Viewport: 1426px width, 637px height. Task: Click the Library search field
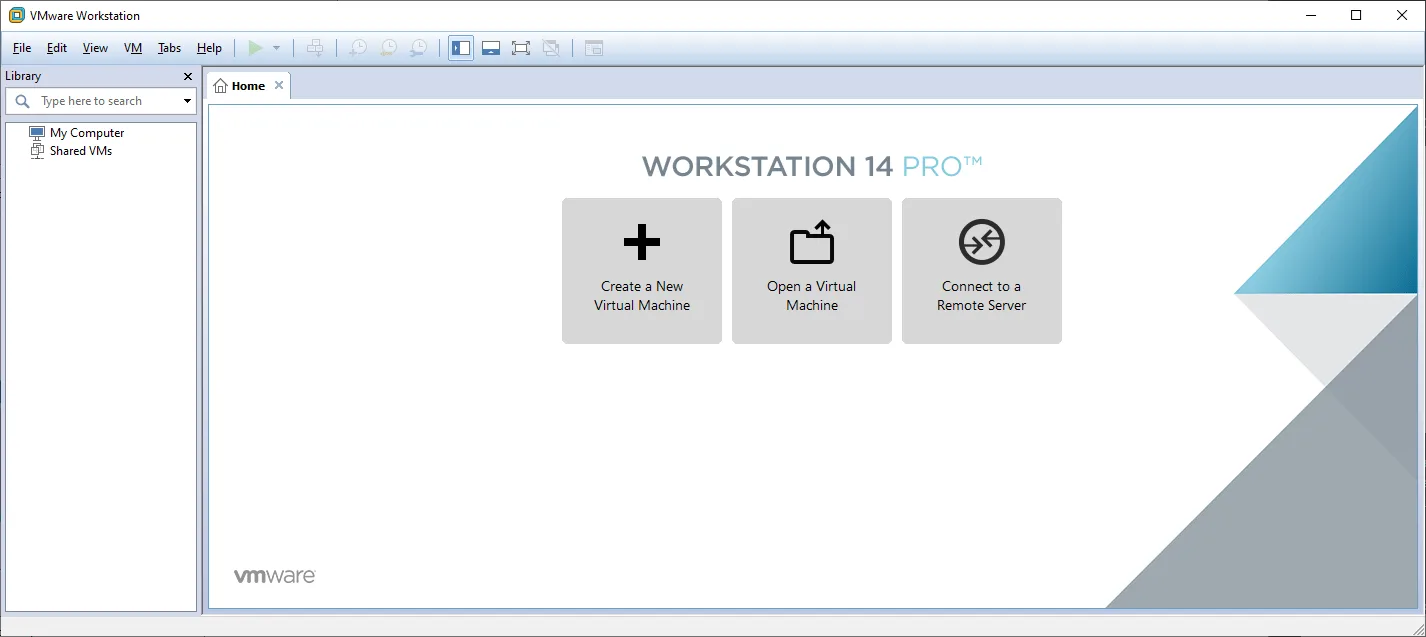click(x=101, y=101)
